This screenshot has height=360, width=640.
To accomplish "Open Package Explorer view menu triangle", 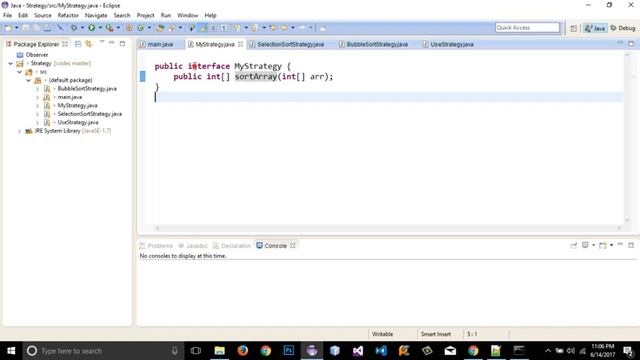I will coord(102,42).
